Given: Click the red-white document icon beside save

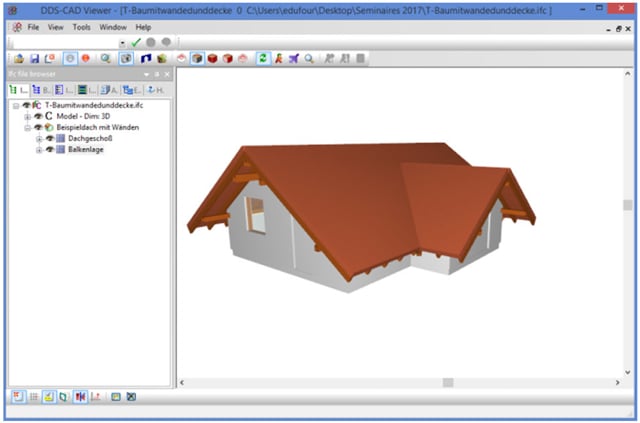Looking at the screenshot, I should 50,58.
